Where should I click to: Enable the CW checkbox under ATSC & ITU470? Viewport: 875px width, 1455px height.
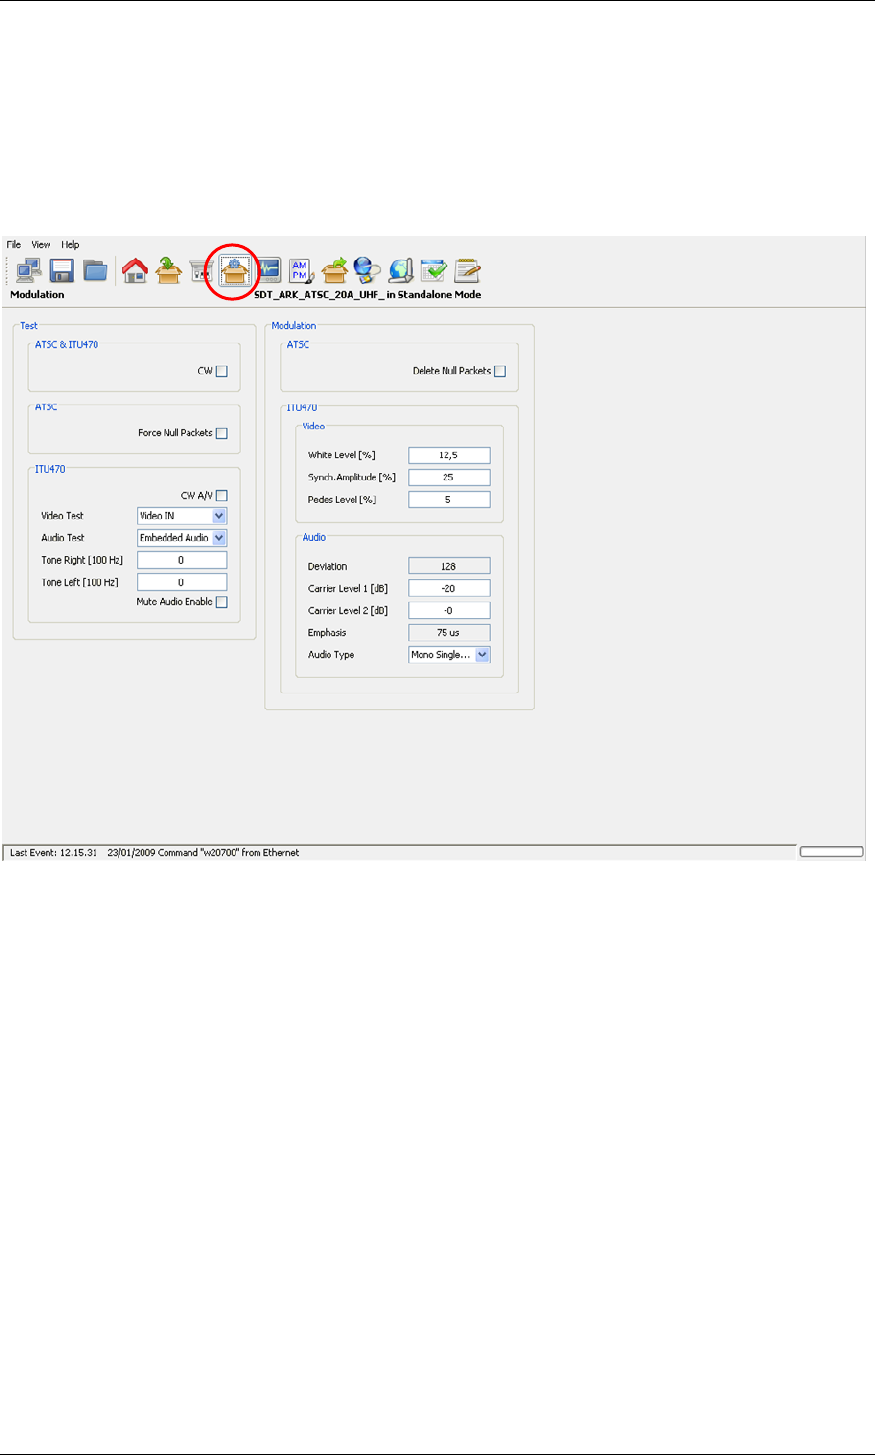pyautogui.click(x=222, y=371)
